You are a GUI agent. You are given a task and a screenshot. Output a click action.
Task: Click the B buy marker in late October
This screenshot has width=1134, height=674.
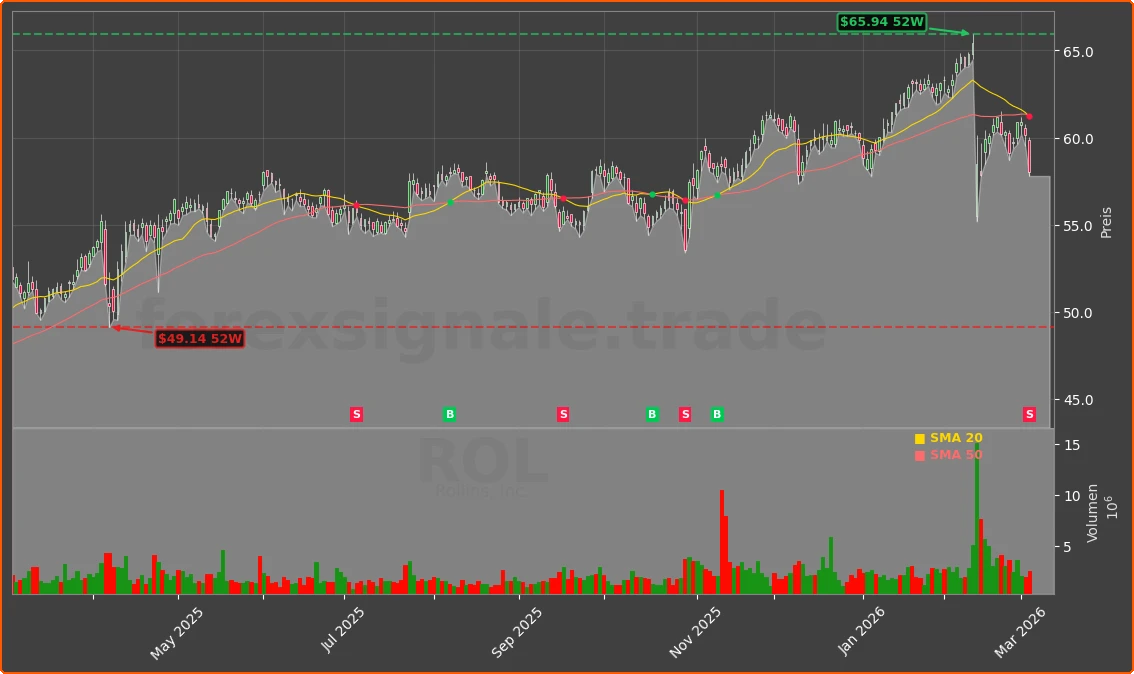651,414
